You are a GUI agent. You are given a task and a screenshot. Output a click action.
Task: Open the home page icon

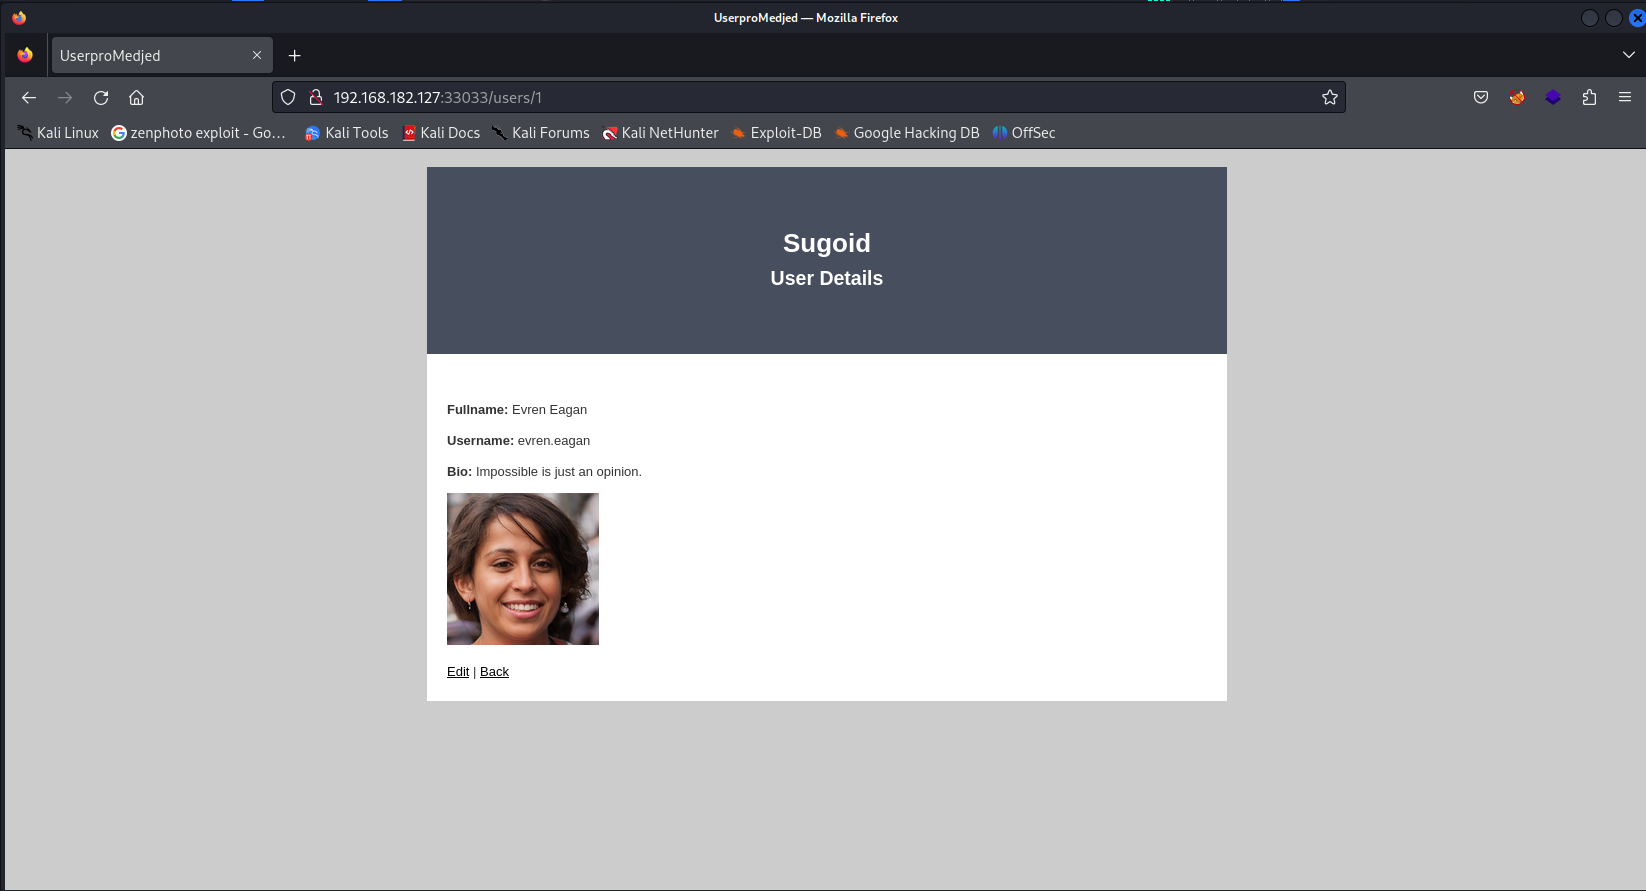pyautogui.click(x=137, y=98)
